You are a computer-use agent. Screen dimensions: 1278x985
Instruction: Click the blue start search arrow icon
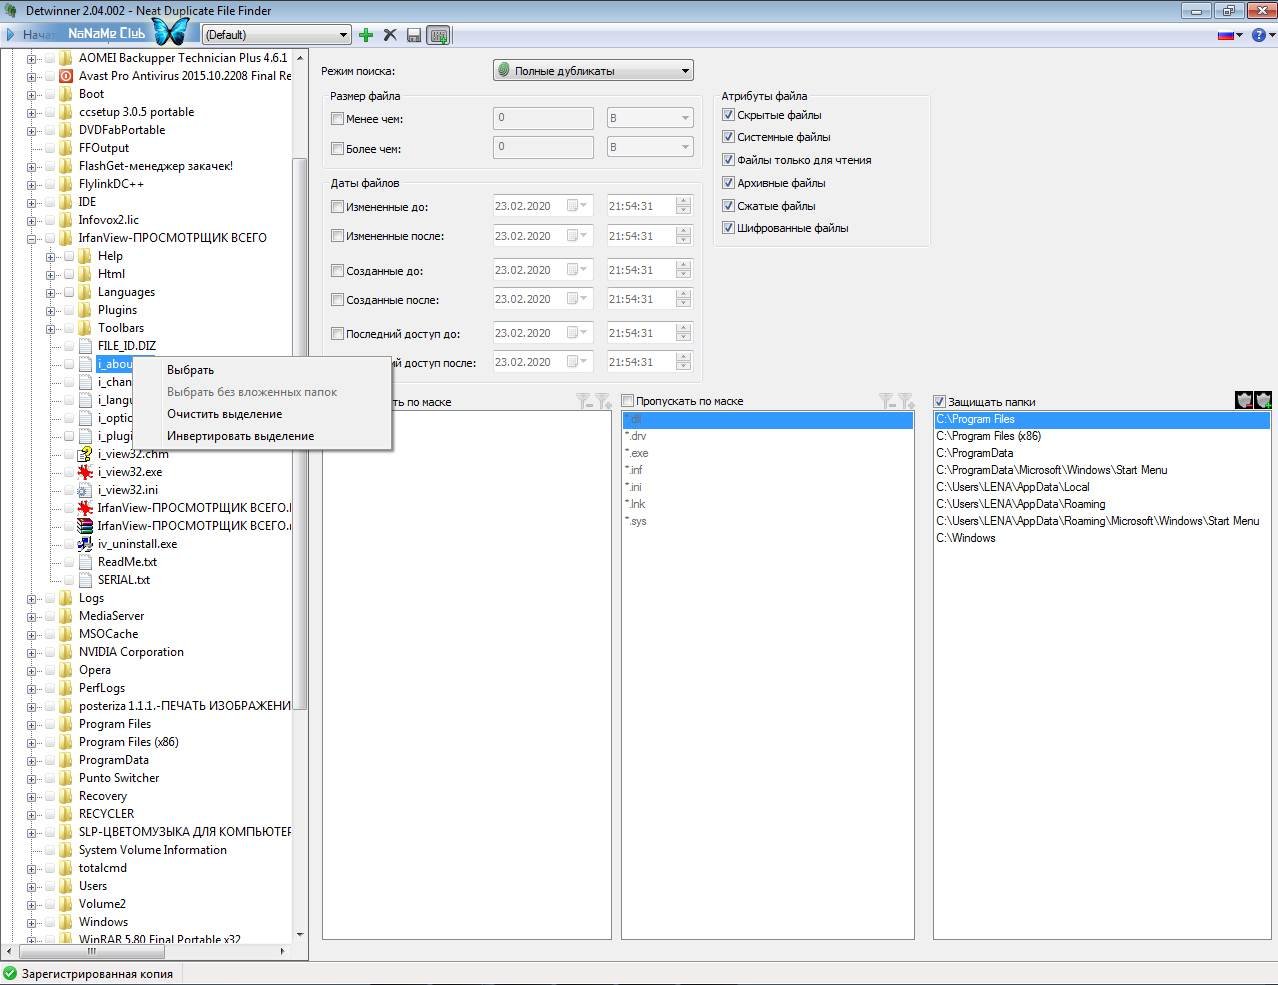click(x=11, y=35)
